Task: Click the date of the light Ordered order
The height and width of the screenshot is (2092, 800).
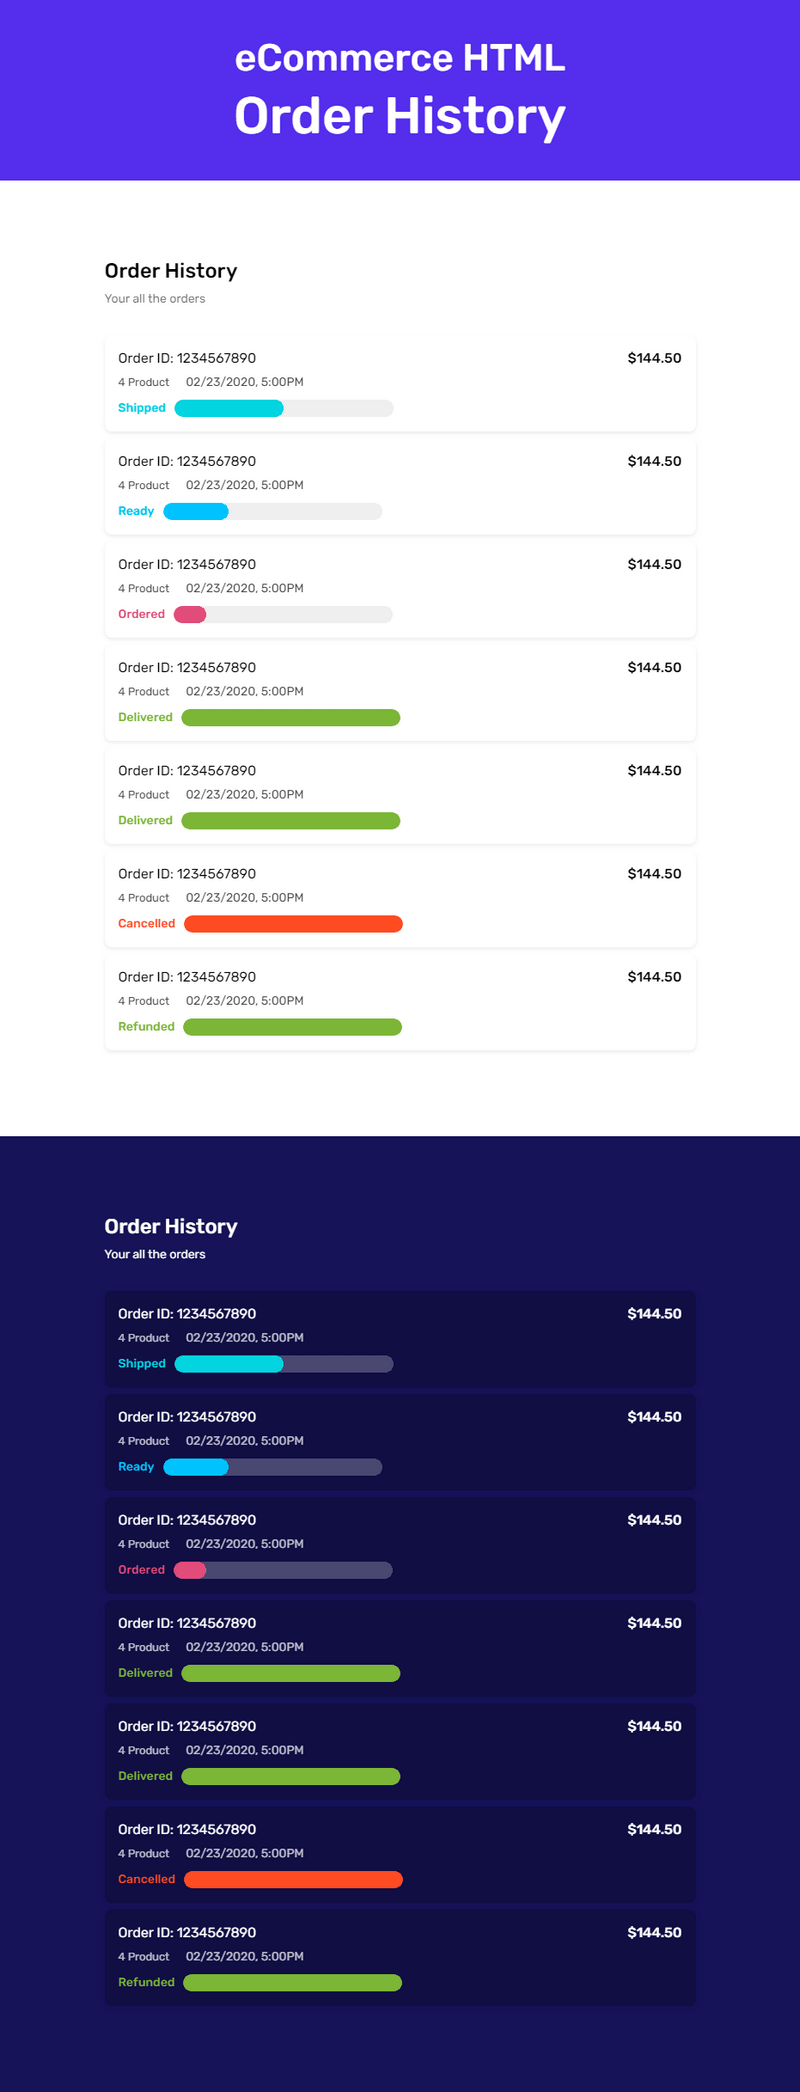Action: click(x=245, y=588)
